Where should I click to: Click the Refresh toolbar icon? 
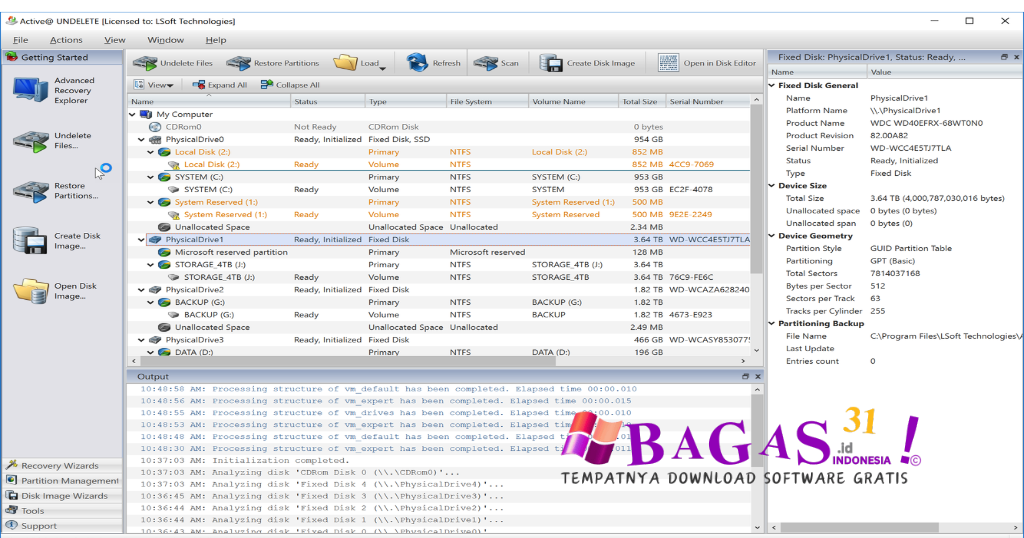[417, 63]
